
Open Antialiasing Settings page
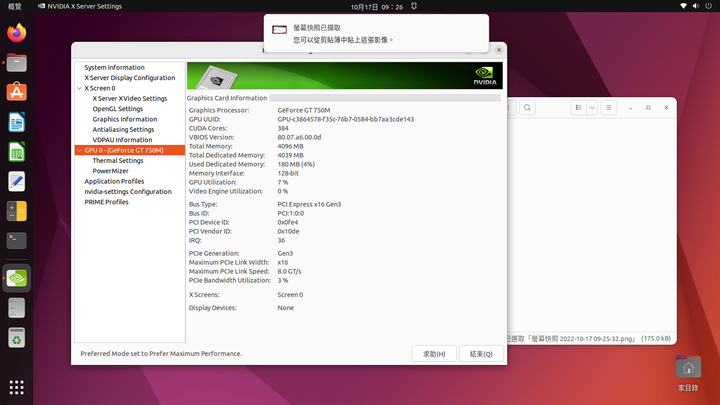pyautogui.click(x=124, y=129)
